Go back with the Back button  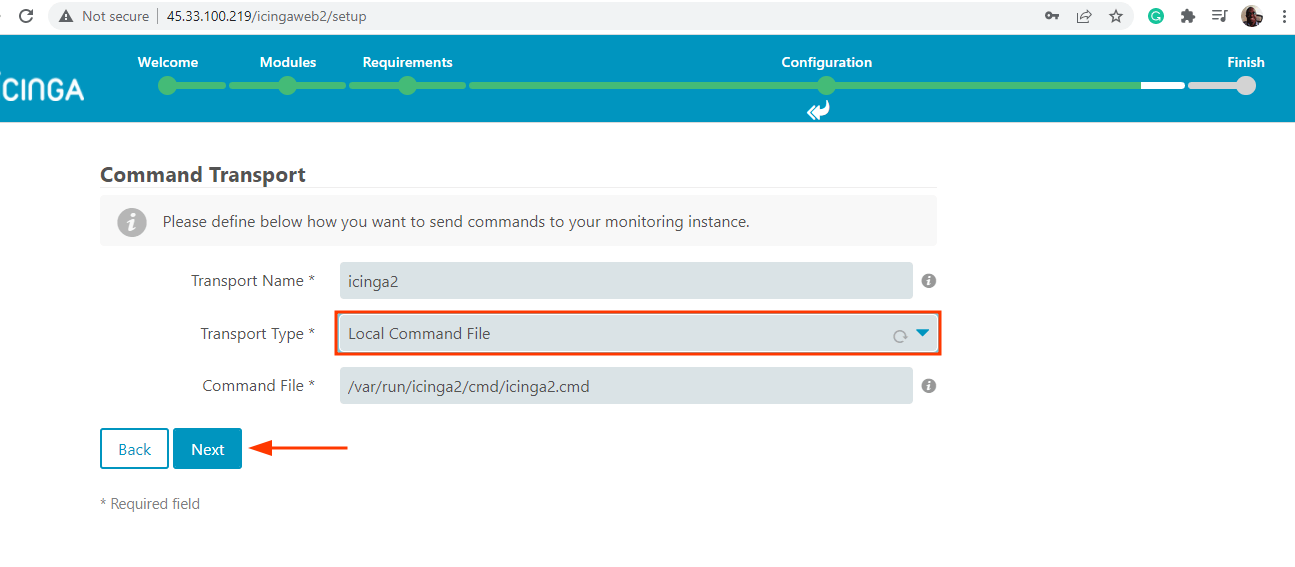tap(134, 449)
